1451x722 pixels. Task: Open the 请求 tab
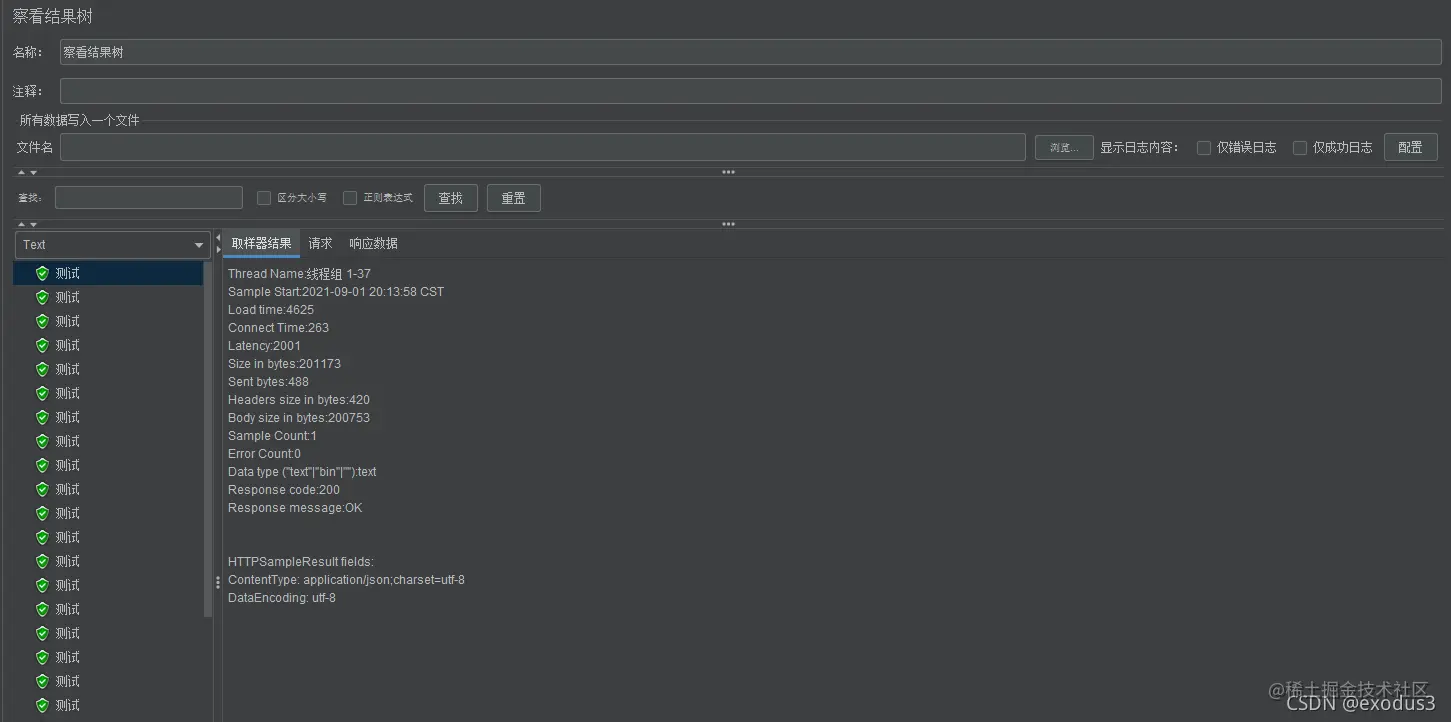[320, 244]
